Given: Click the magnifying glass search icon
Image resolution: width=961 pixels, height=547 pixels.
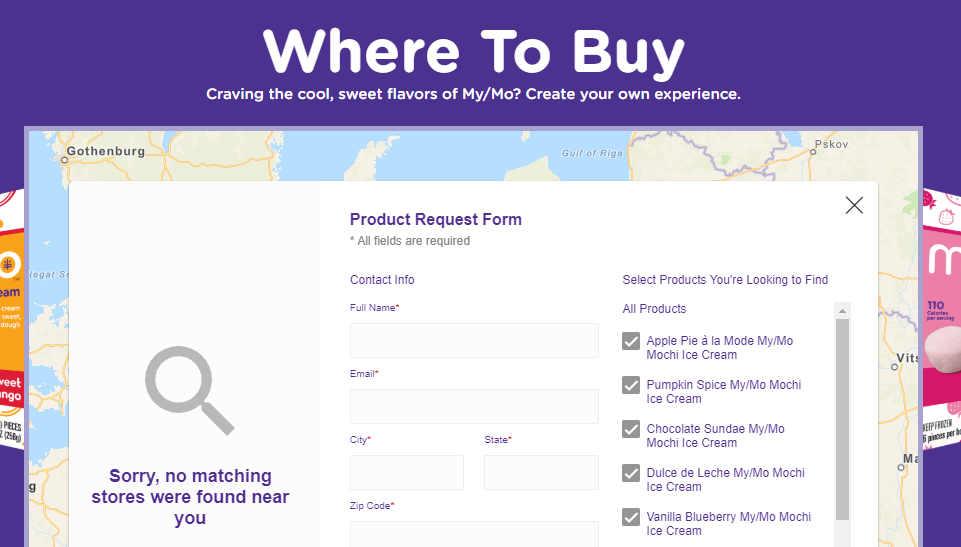Looking at the screenshot, I should pyautogui.click(x=189, y=390).
